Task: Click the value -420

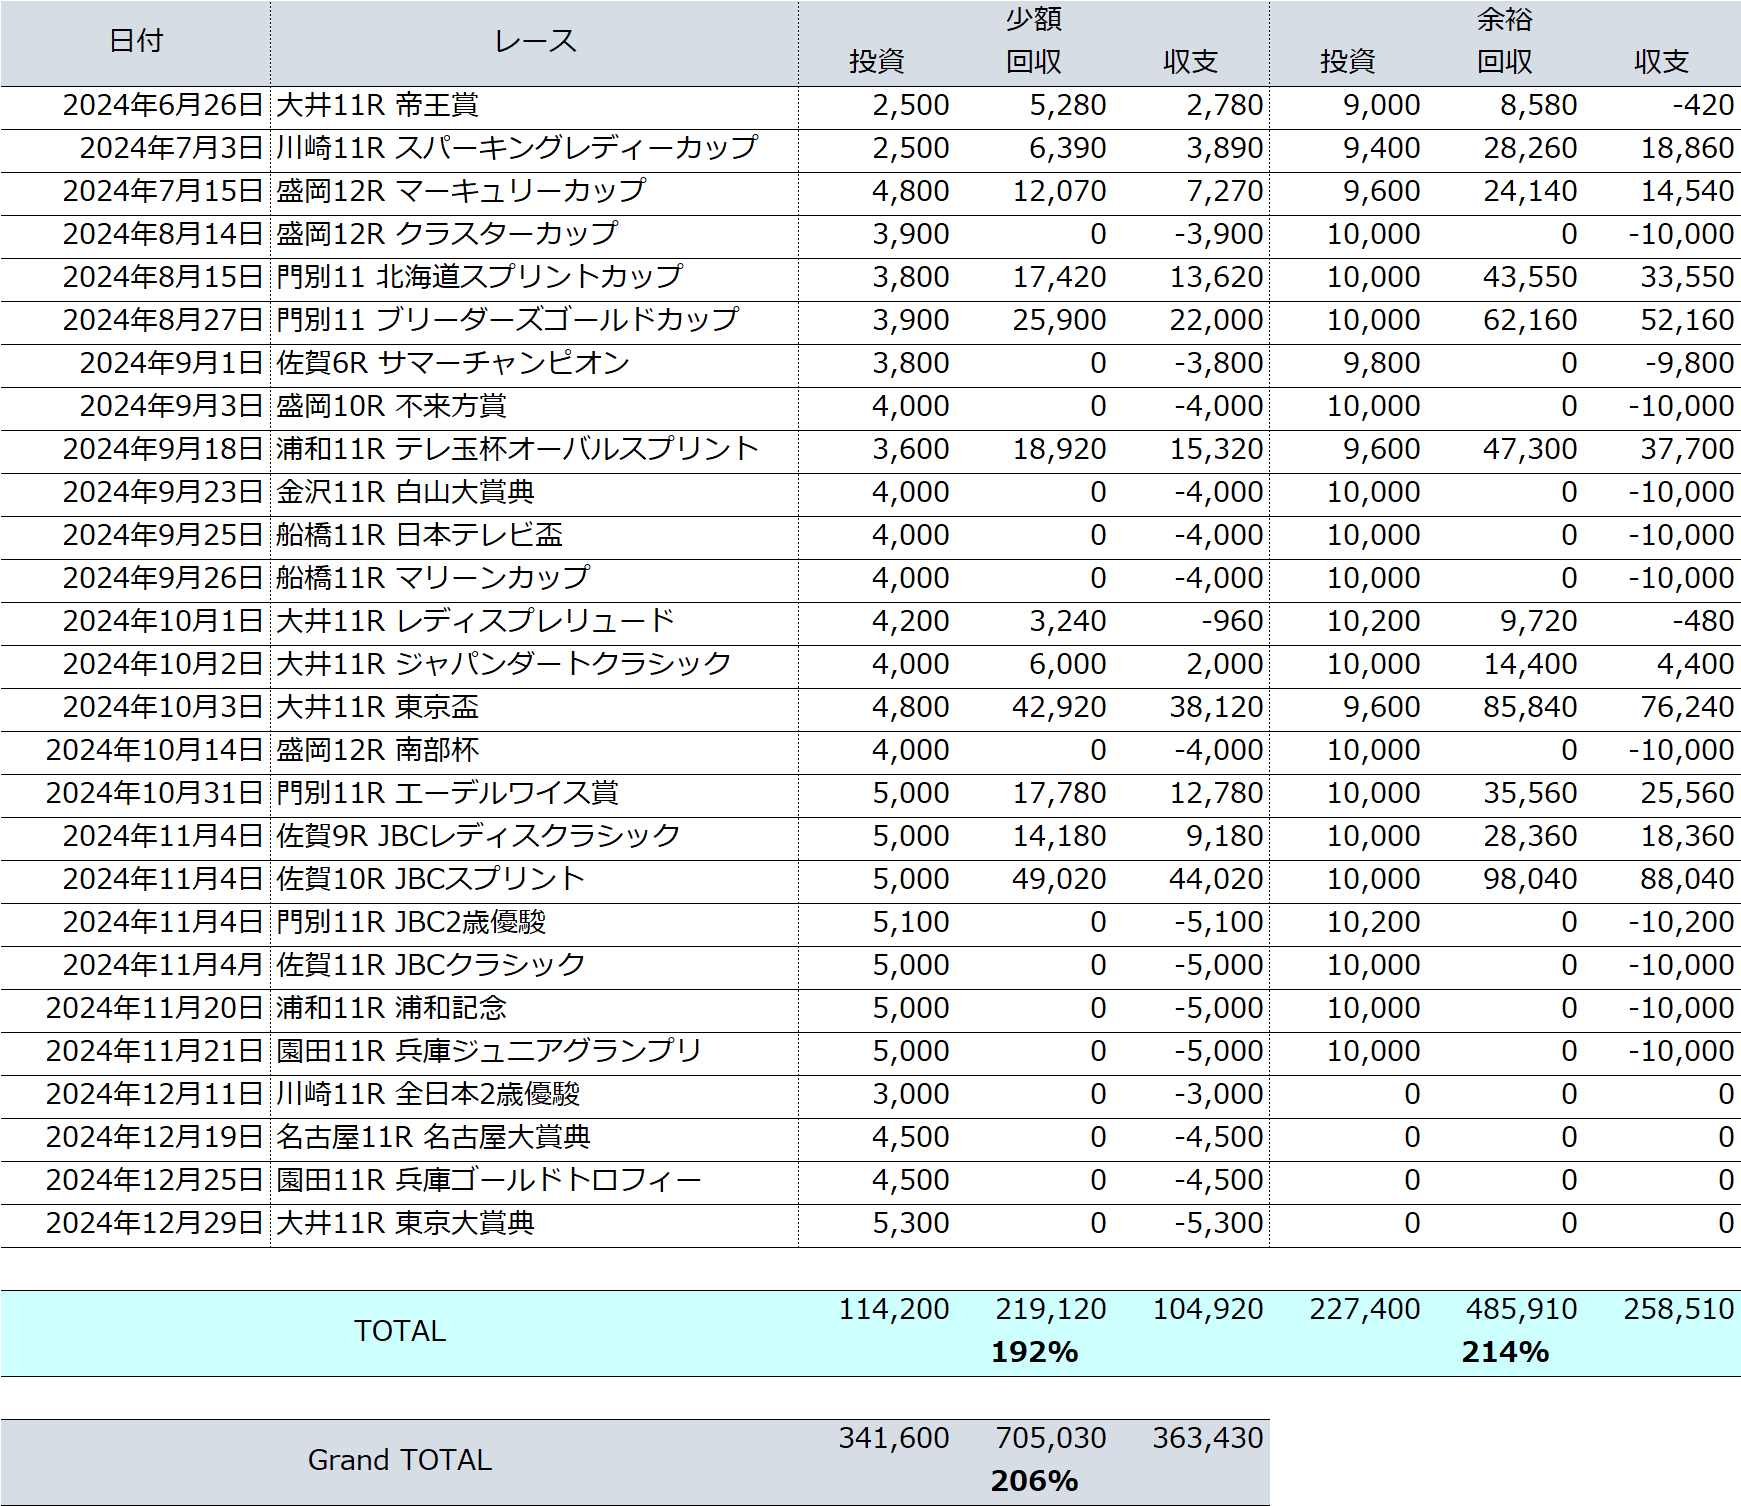Action: click(x=1703, y=105)
